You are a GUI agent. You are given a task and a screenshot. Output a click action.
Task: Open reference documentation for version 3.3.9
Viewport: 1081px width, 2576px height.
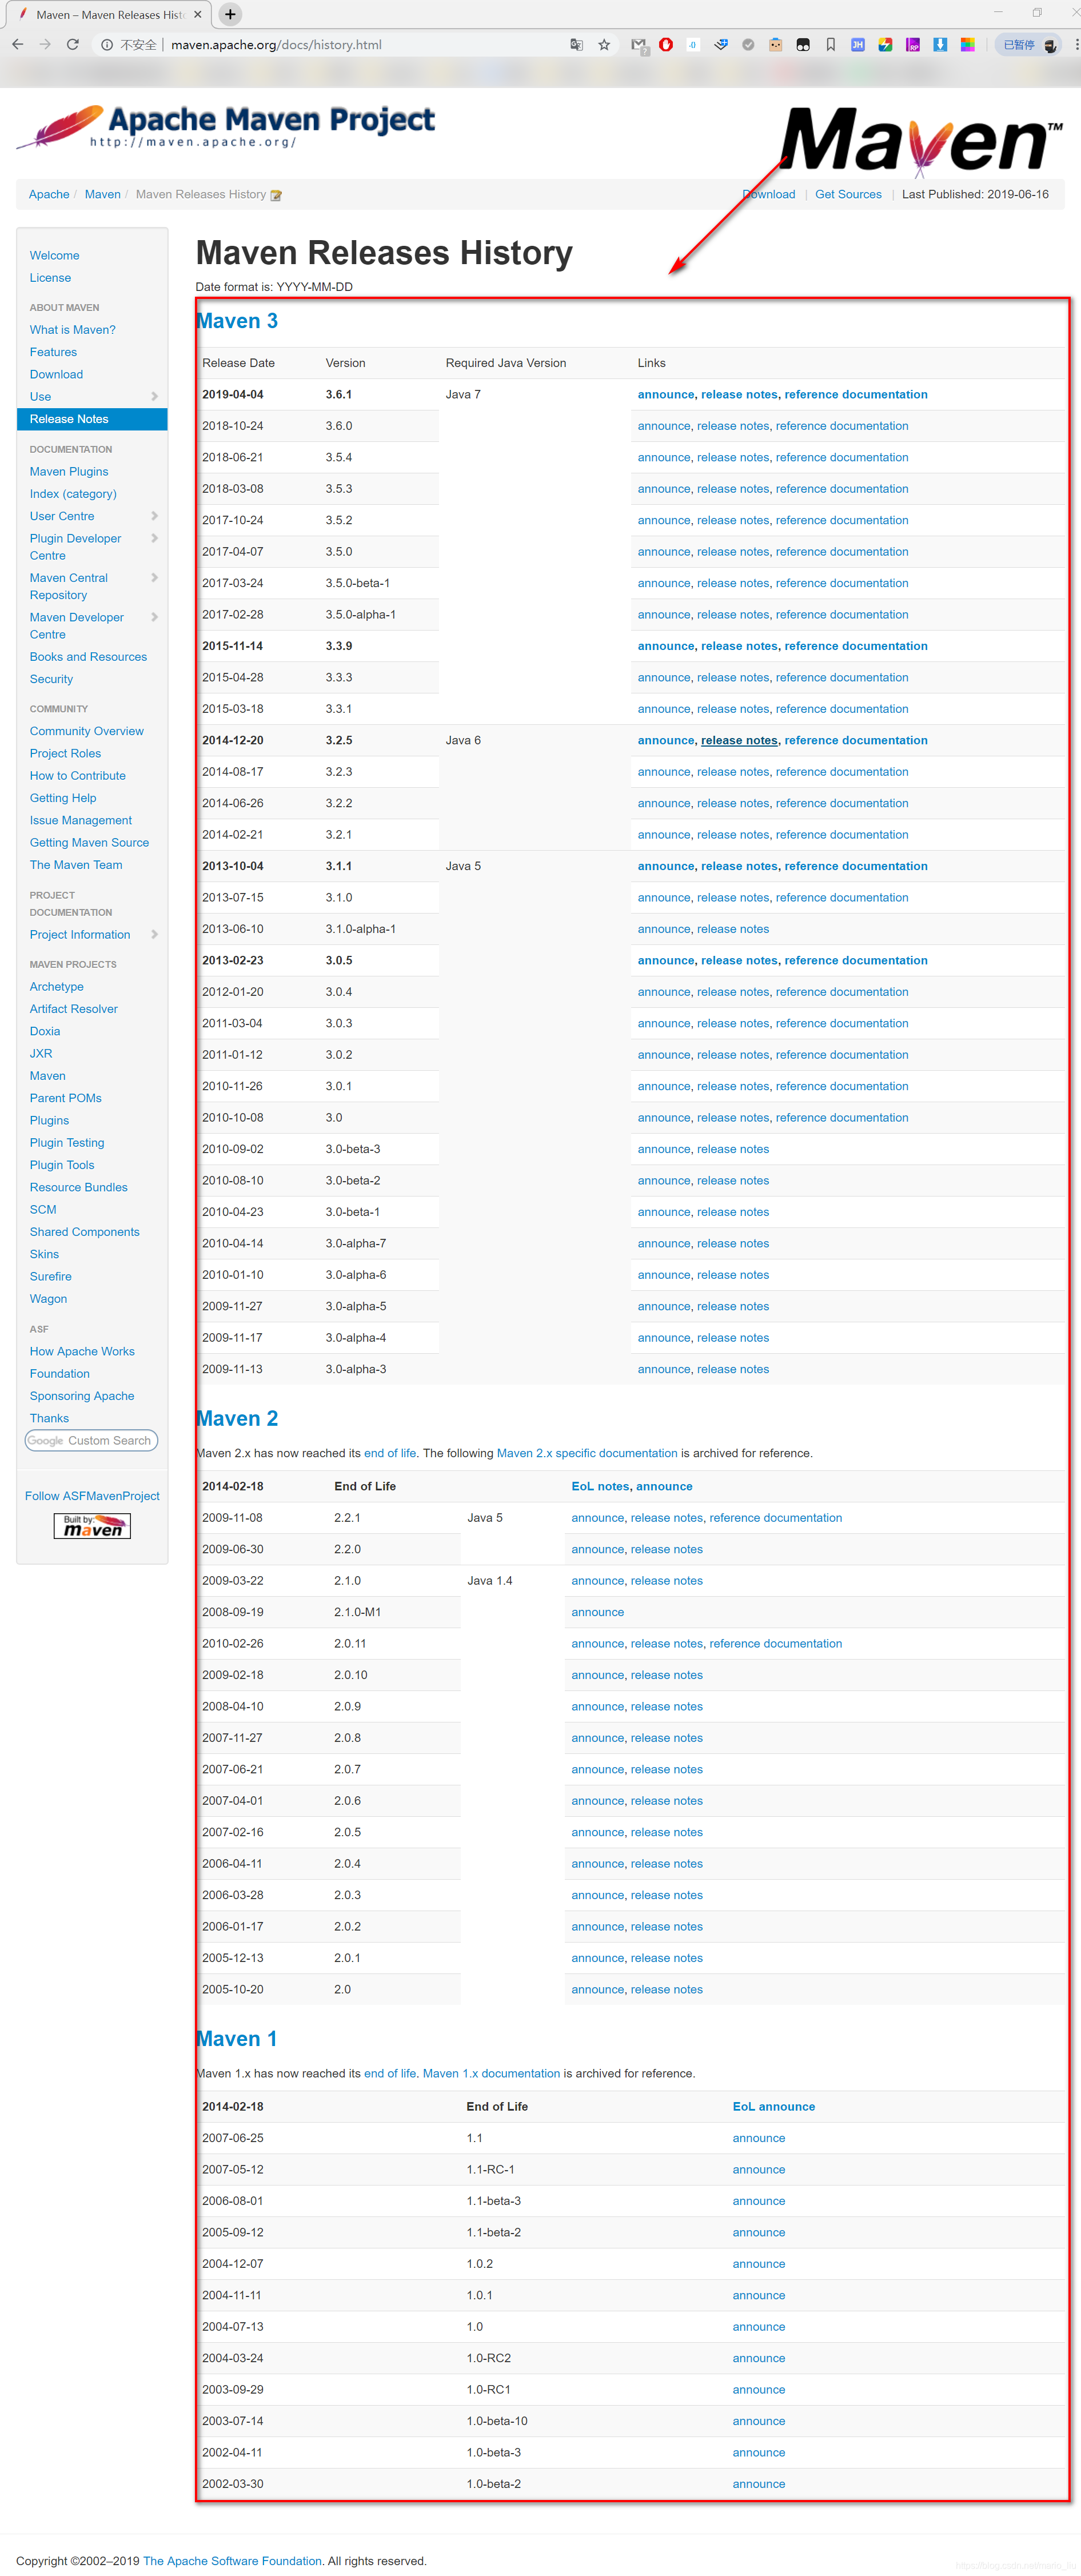pos(856,646)
